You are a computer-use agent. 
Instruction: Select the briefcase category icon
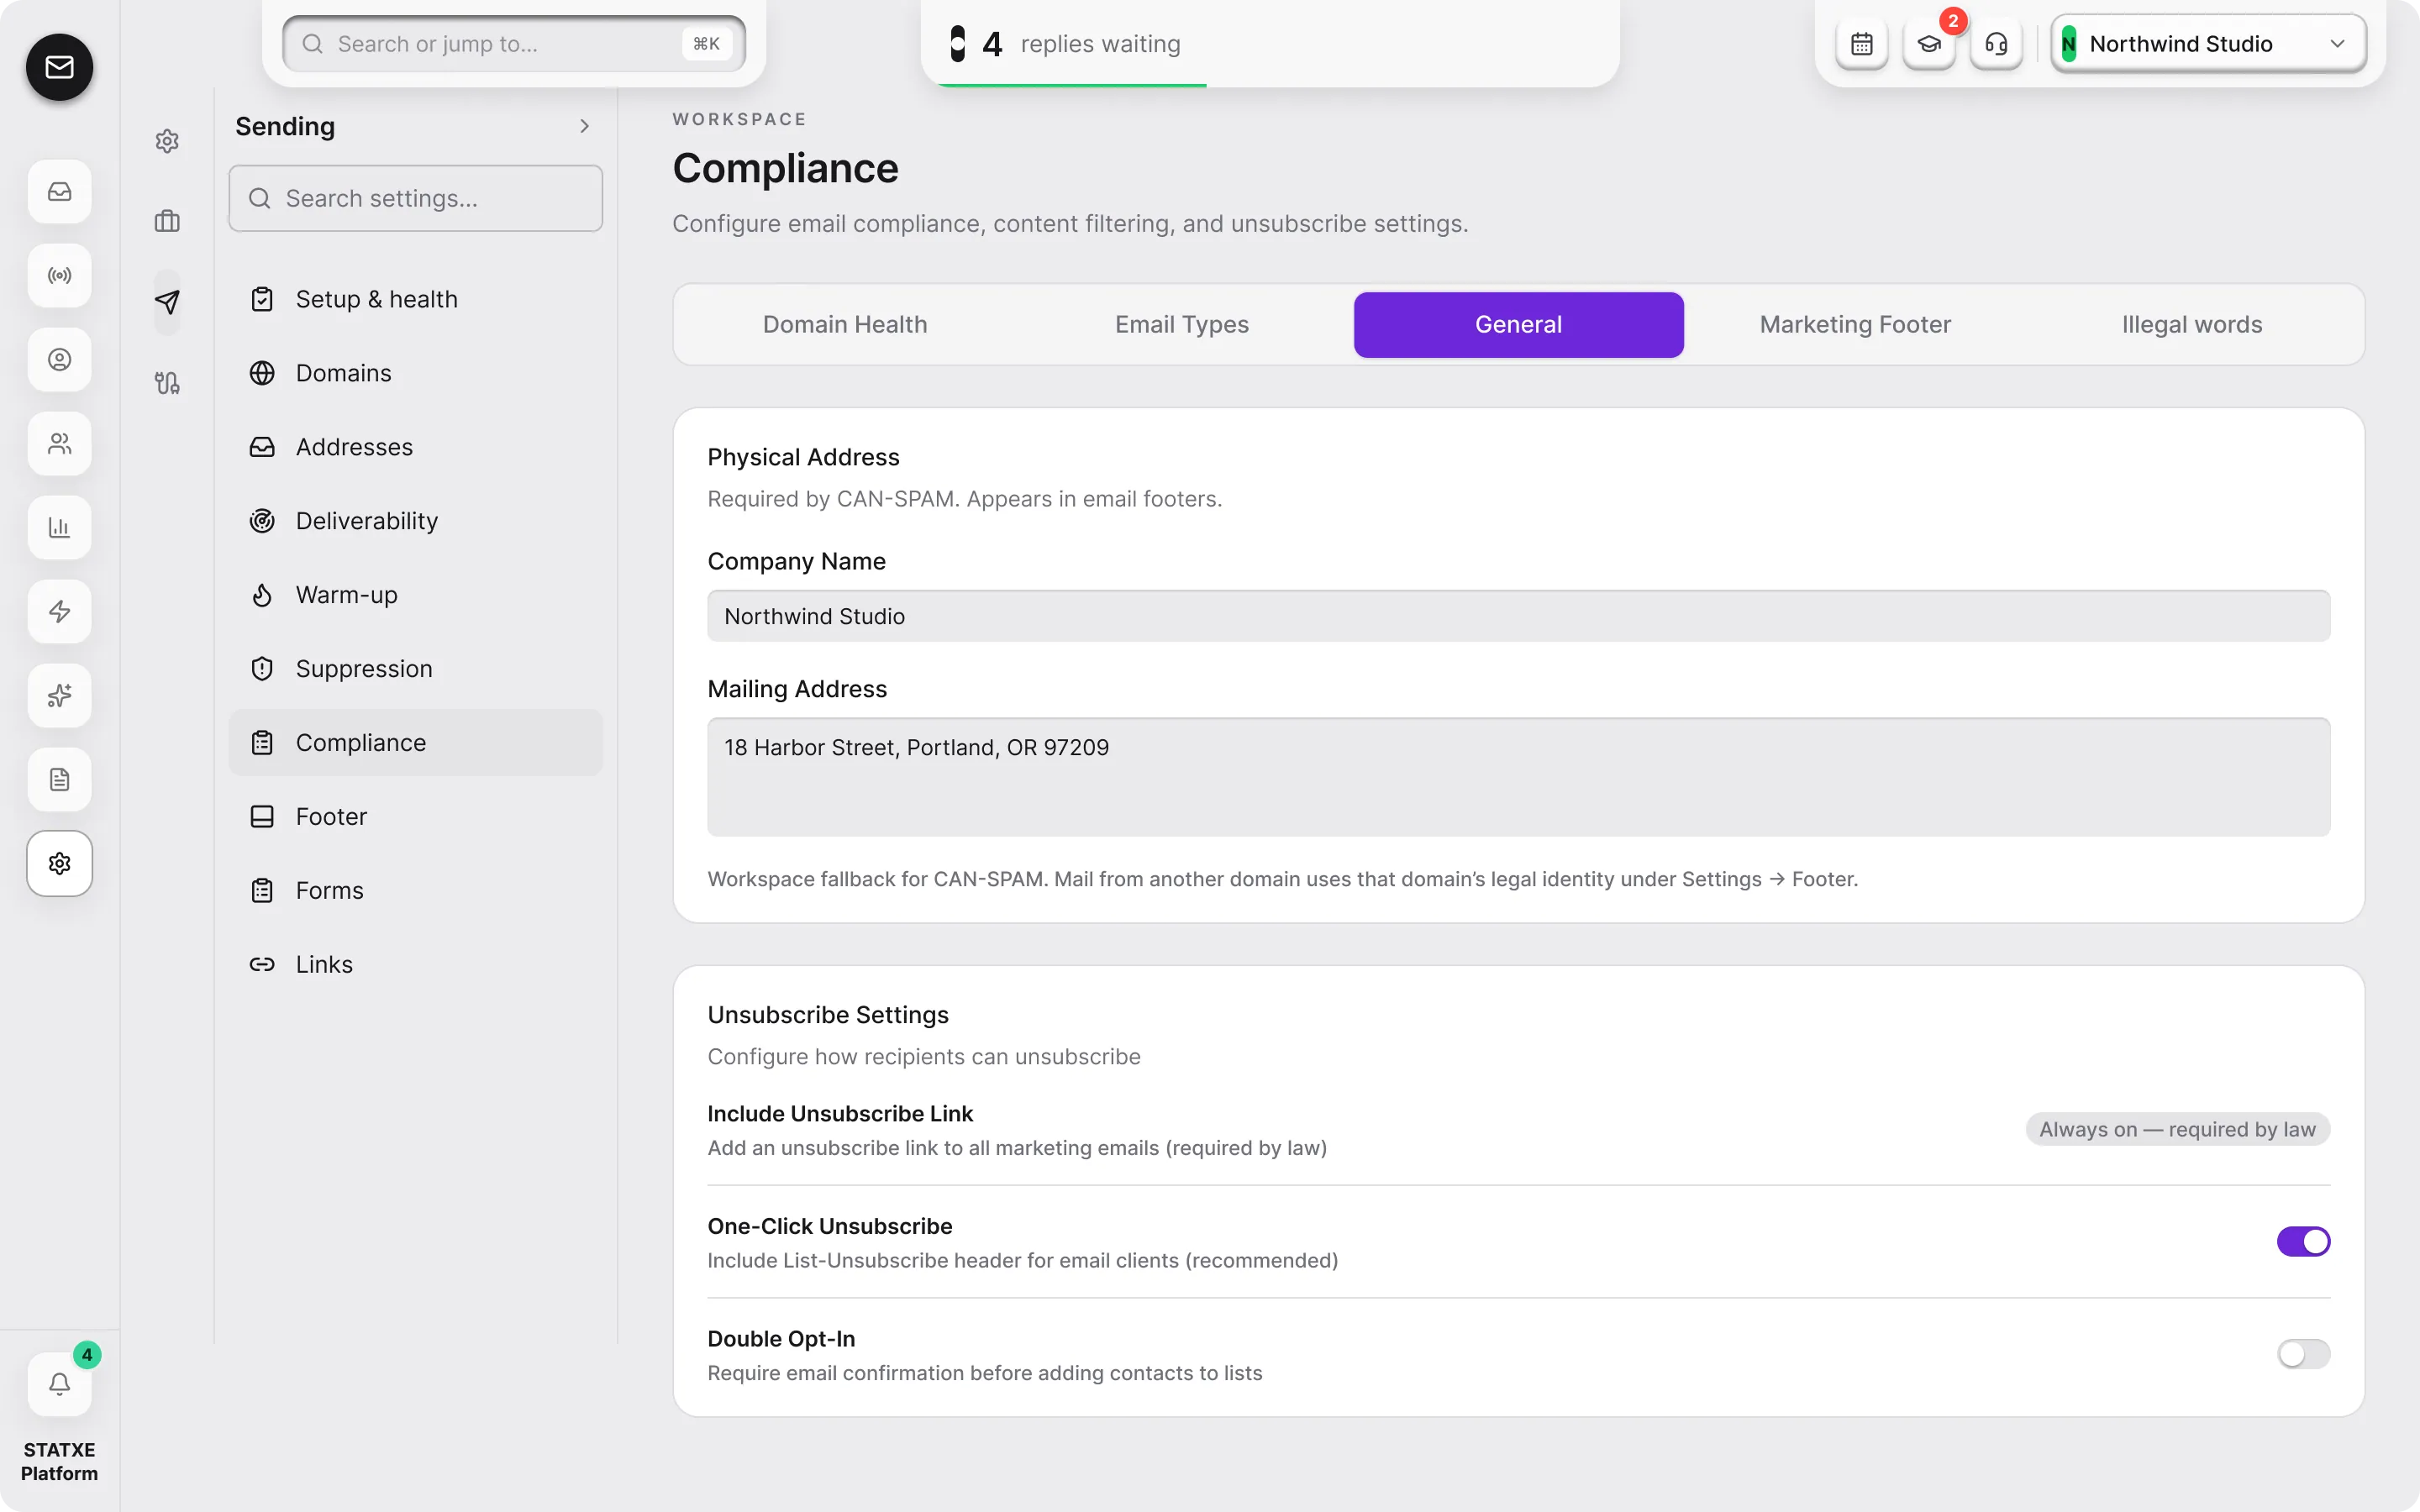[167, 221]
